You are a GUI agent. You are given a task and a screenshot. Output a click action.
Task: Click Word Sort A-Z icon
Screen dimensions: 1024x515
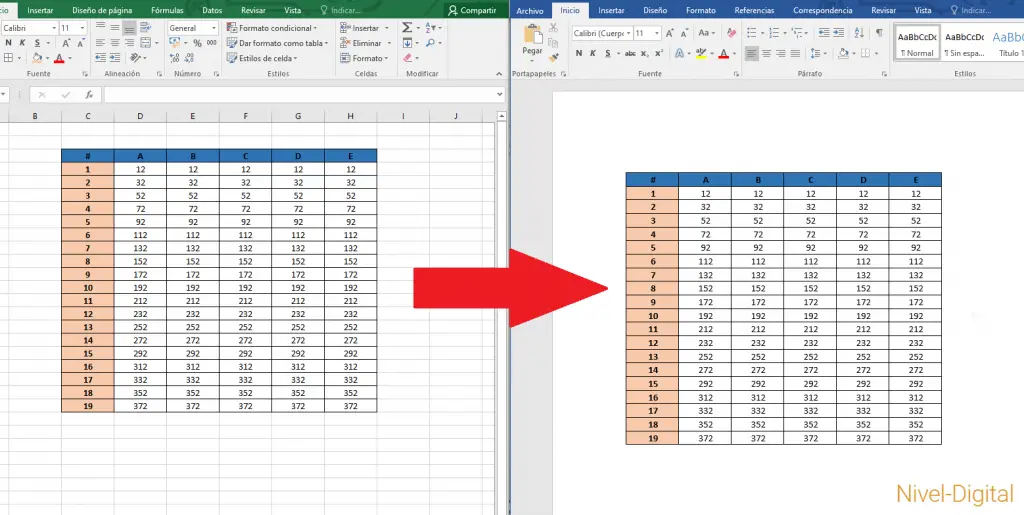[859, 33]
